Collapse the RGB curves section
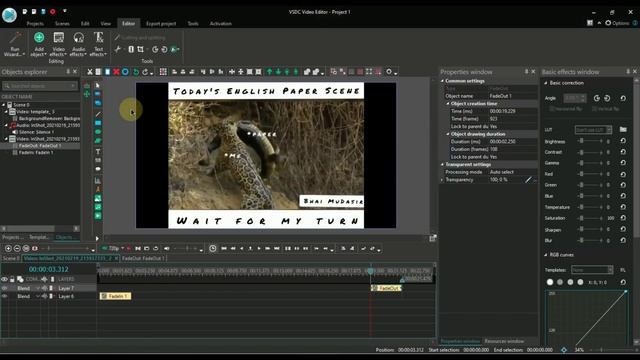Screen dimensions: 640x360 point(546,255)
